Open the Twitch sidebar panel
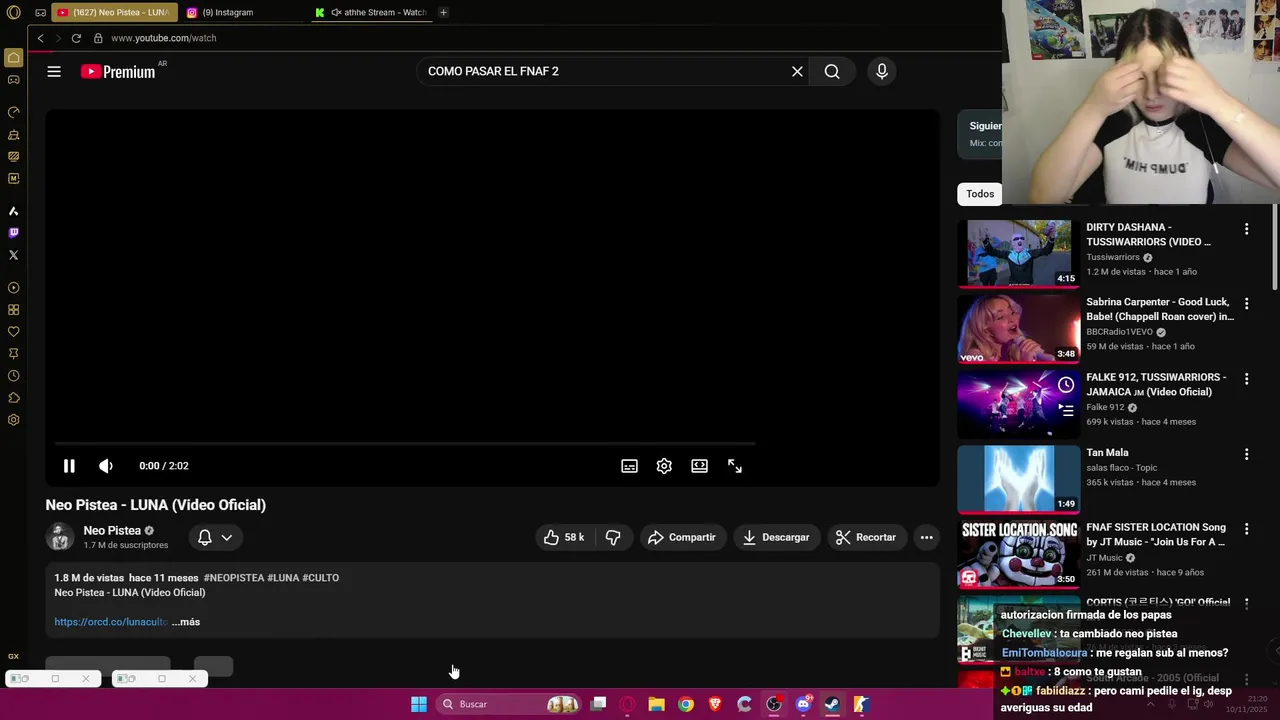The width and height of the screenshot is (1280, 720). click(13, 233)
